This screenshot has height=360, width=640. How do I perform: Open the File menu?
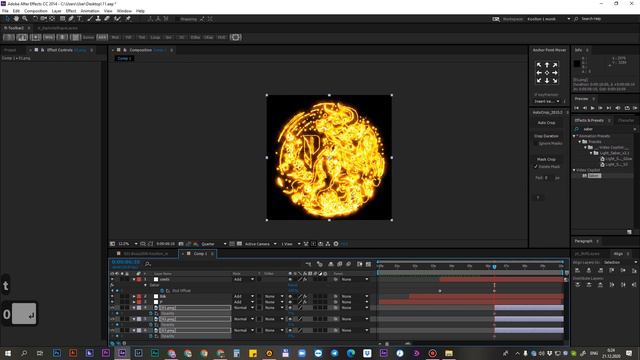point(5,11)
